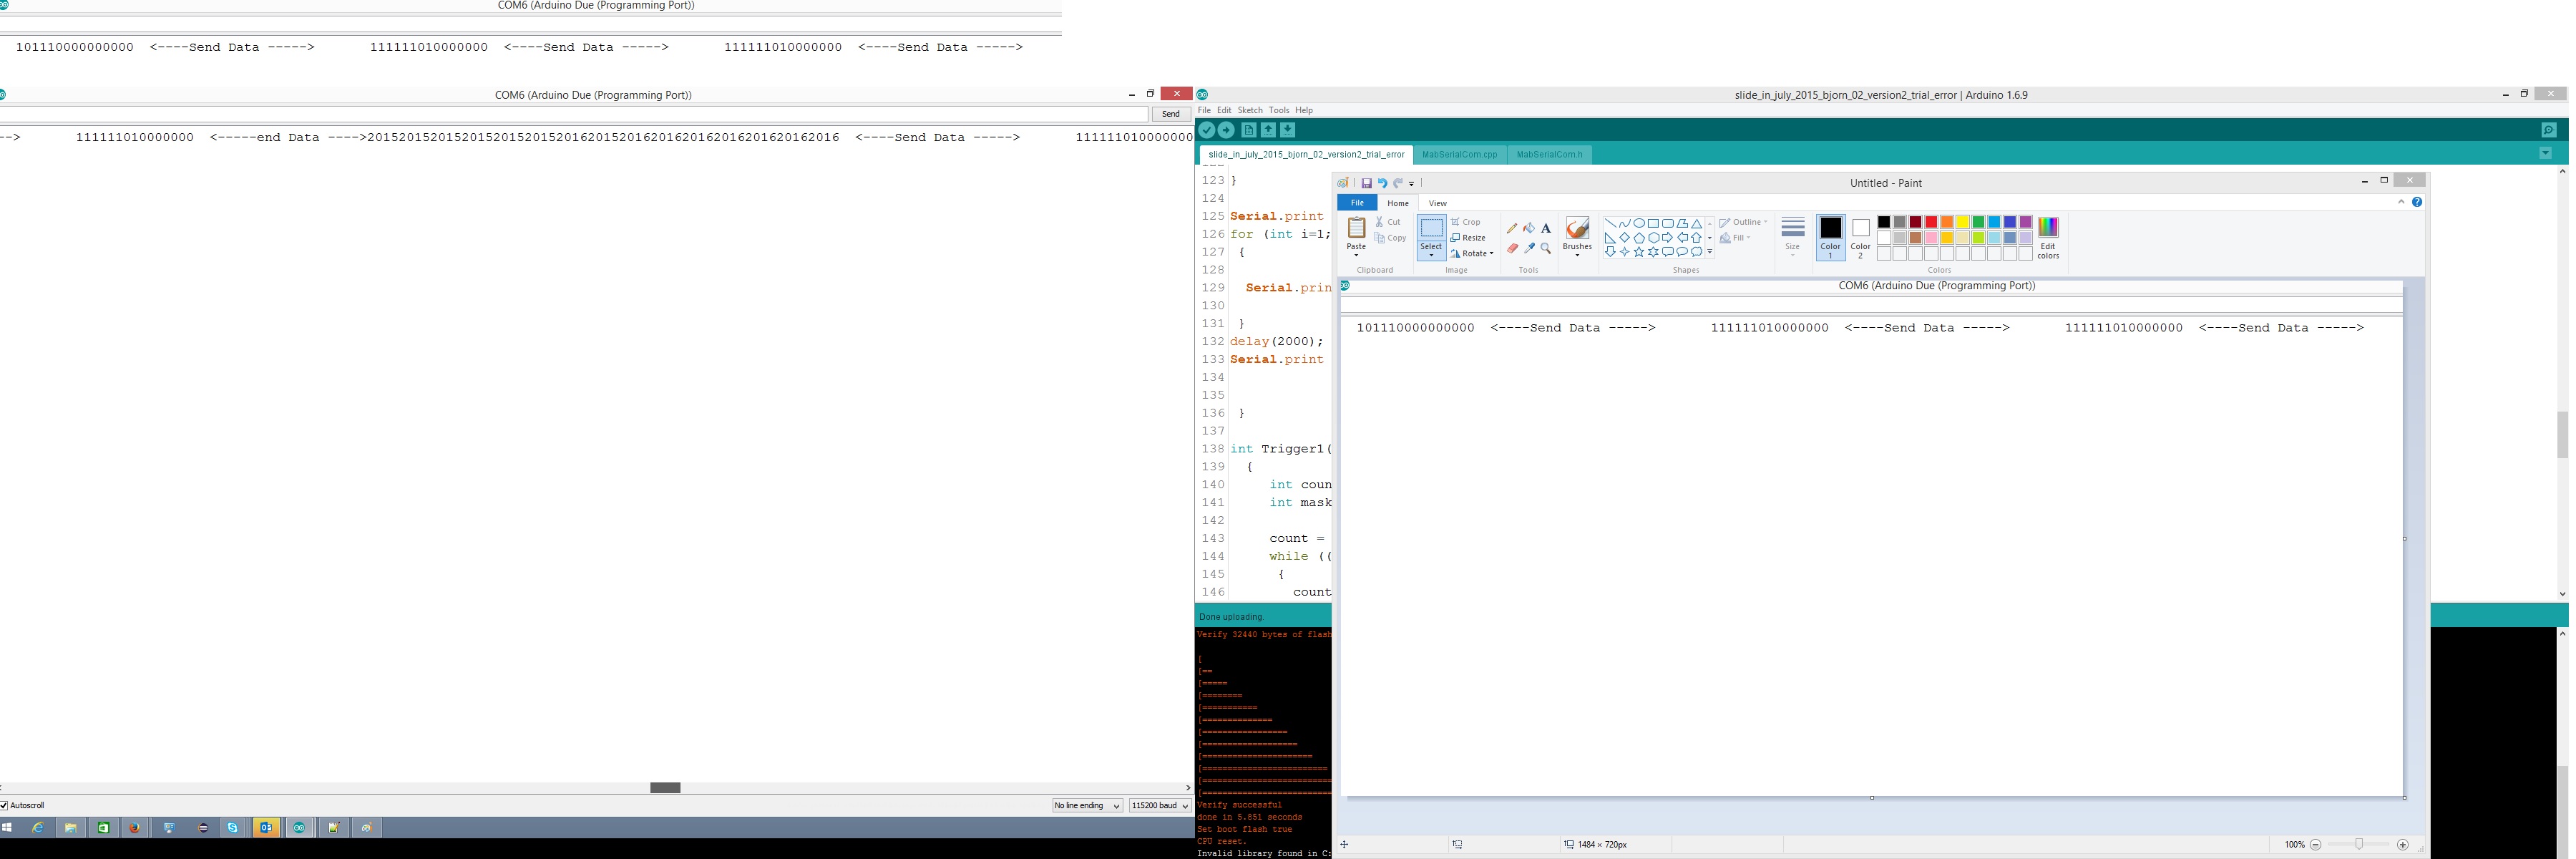Open the Sketch menu in Arduino
This screenshot has width=2576, height=859.
pos(1250,110)
